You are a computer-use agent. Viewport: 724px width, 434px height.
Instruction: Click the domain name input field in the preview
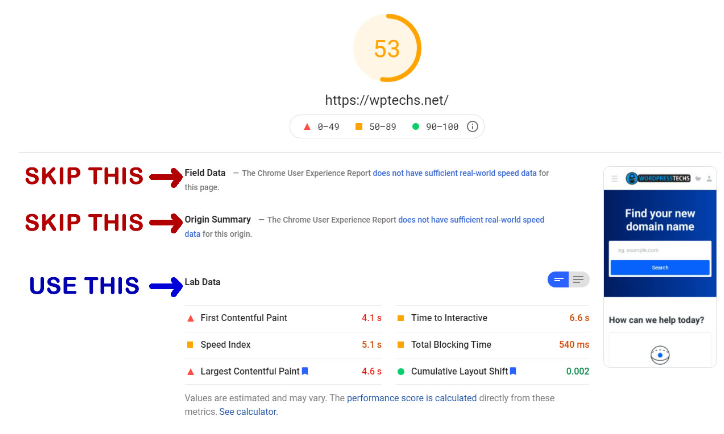(x=660, y=250)
